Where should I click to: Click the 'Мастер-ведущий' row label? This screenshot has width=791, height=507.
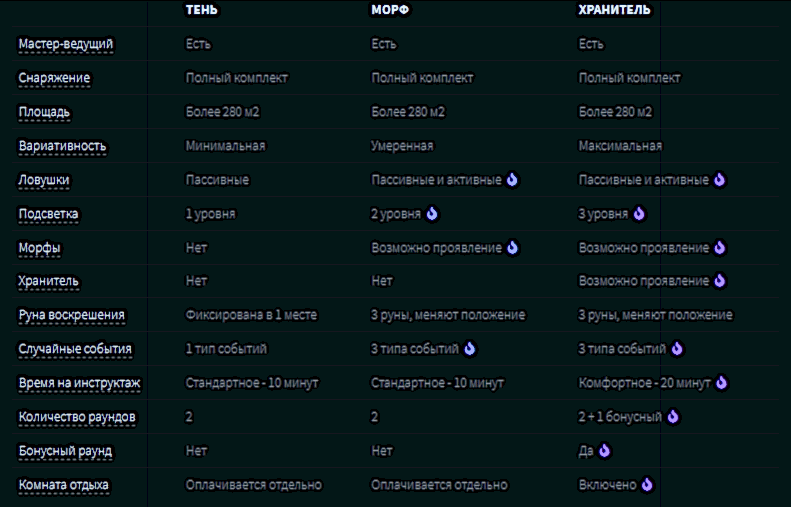click(66, 45)
